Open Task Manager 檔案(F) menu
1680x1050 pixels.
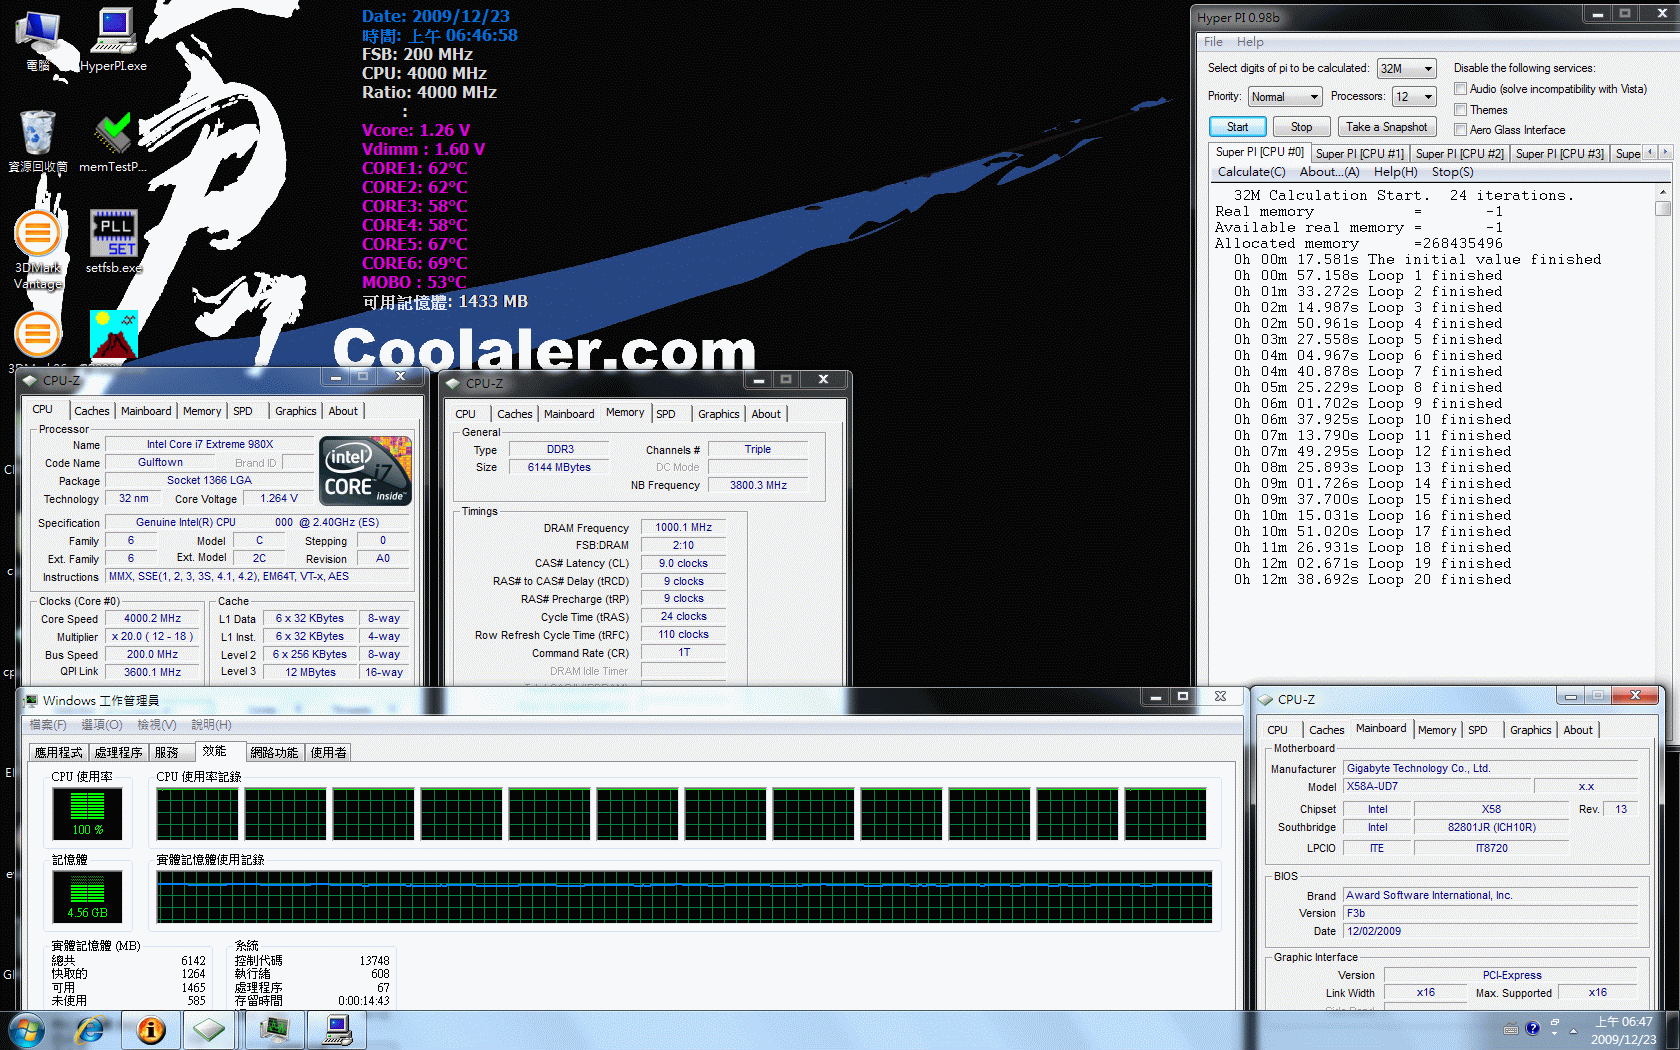click(48, 724)
